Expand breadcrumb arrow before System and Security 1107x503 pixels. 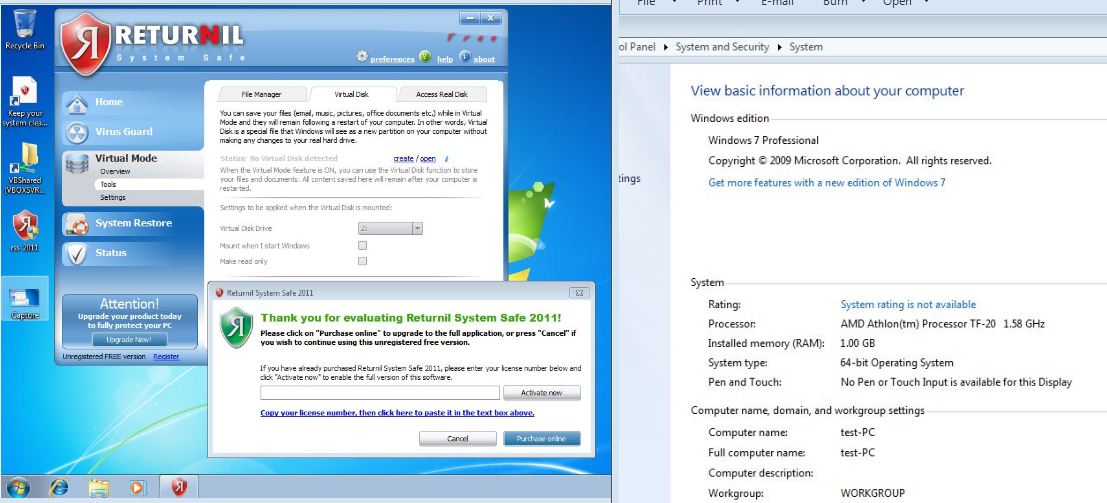pyautogui.click(x=666, y=47)
